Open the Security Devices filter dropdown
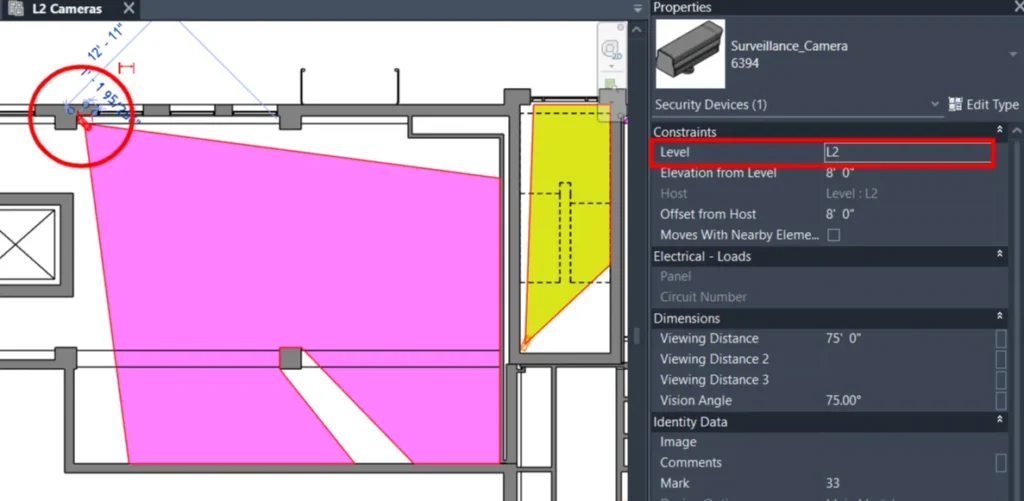Viewport: 1024px width, 501px height. pyautogui.click(x=935, y=104)
